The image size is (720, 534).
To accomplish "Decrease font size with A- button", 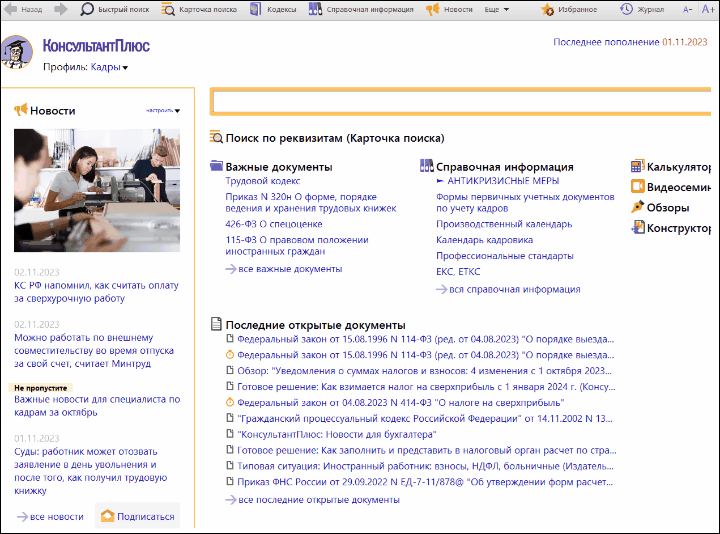I will tap(687, 9).
